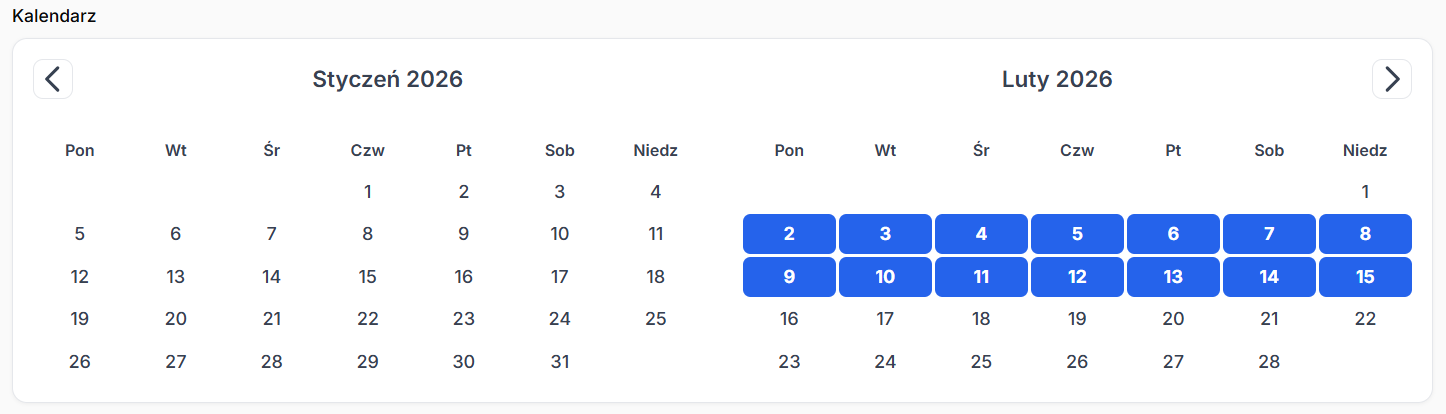The width and height of the screenshot is (1446, 414).
Task: Pick February 28, 2026
Action: click(1269, 361)
